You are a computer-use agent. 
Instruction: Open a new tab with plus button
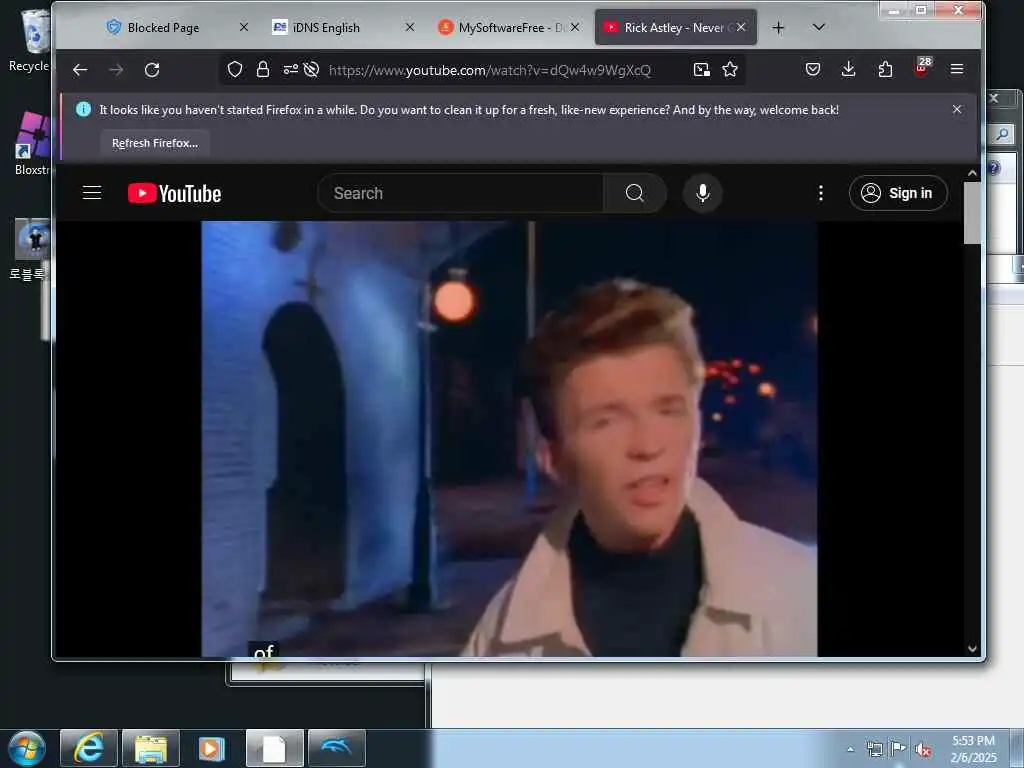coord(778,27)
